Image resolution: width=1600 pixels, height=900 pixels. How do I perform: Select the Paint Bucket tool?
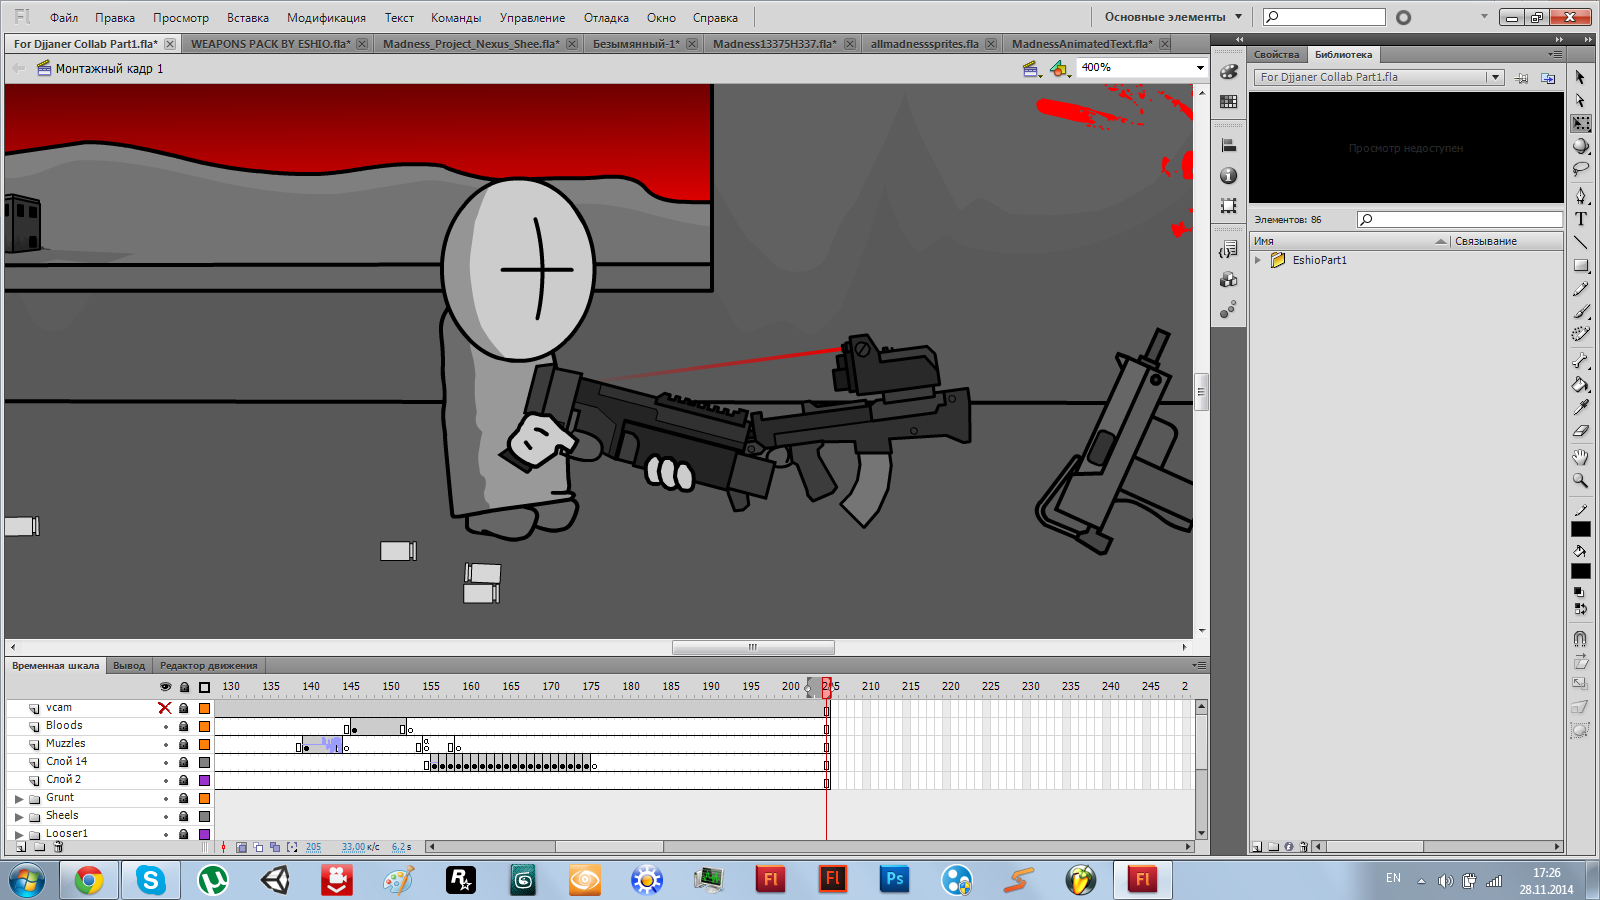point(1580,384)
